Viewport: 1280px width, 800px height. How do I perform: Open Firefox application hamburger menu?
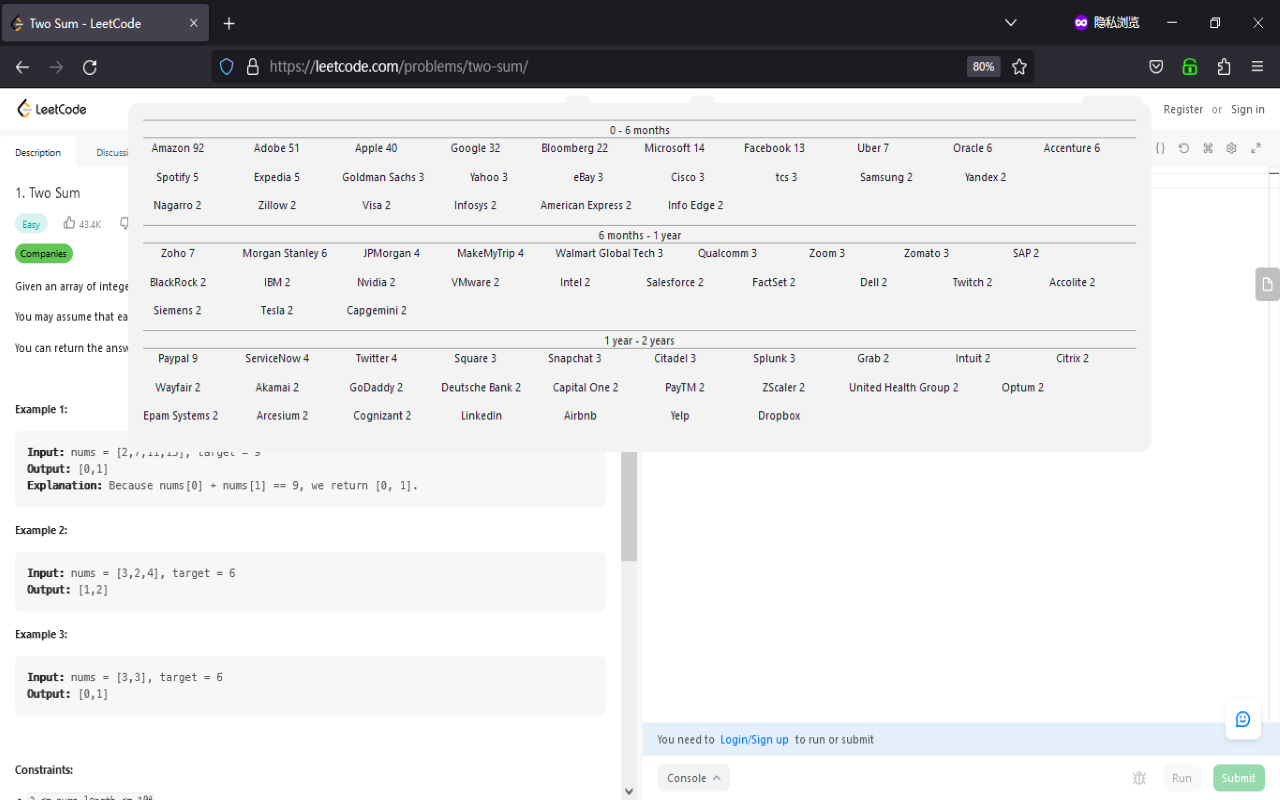click(x=1258, y=67)
